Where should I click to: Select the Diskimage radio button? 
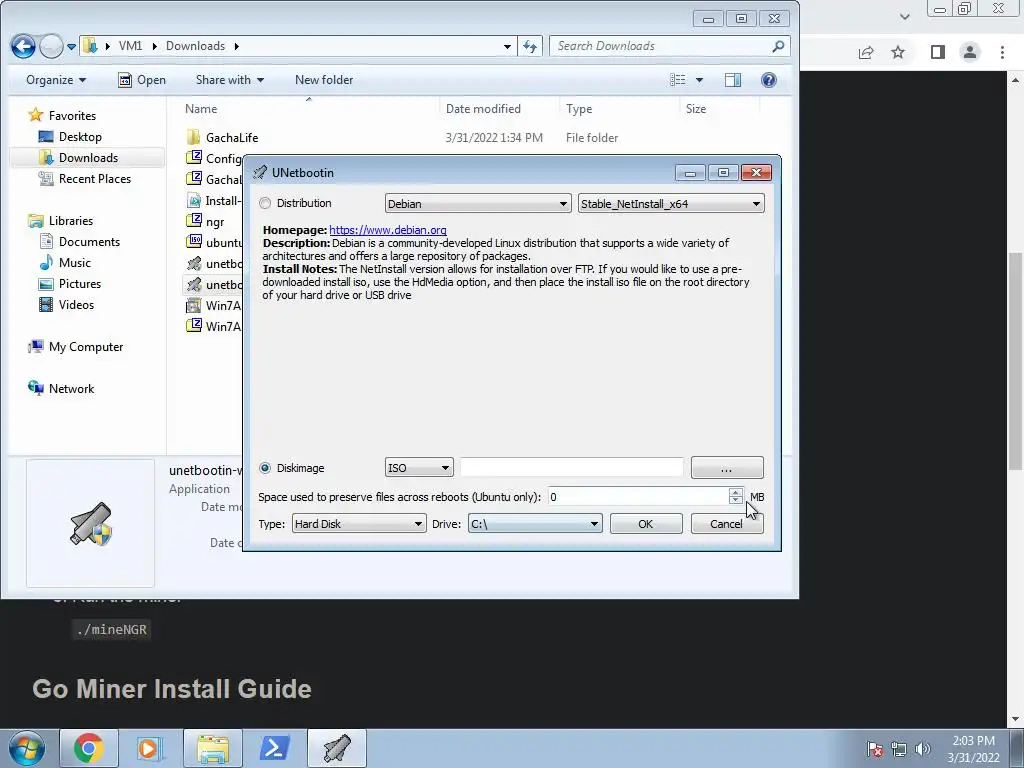(264, 468)
